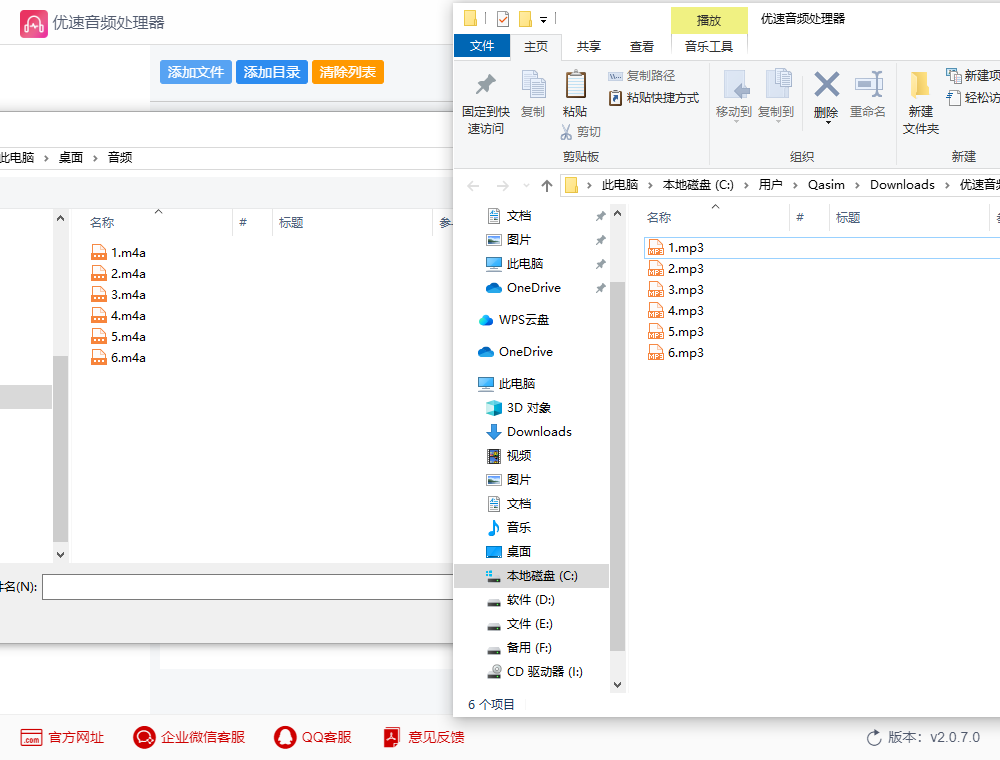Click the Up arrow in Explorer navigation
1000x760 pixels.
547,186
